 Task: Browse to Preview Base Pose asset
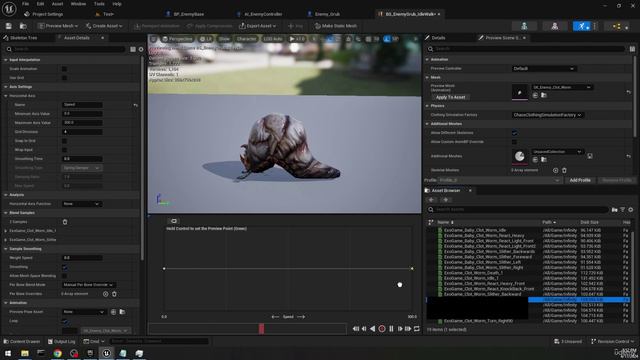[122, 312]
